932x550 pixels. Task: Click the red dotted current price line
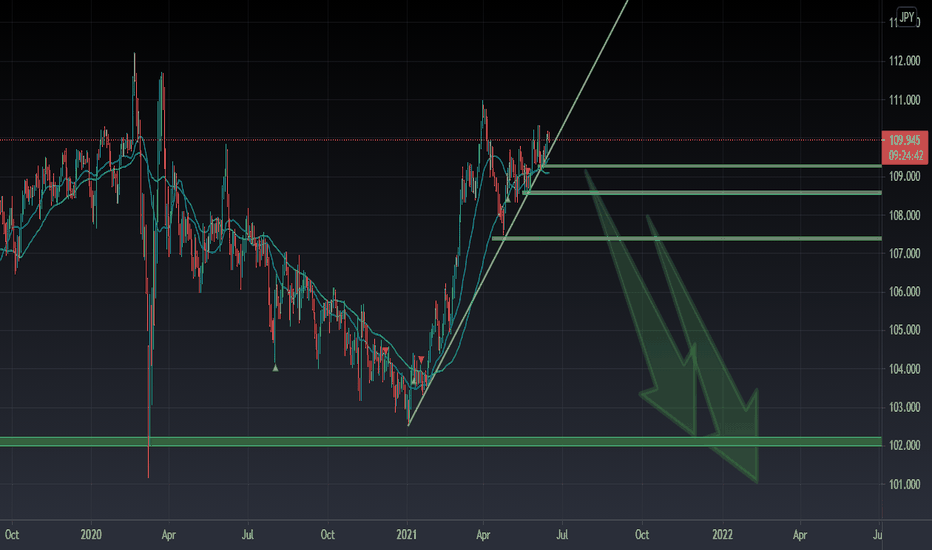point(440,140)
